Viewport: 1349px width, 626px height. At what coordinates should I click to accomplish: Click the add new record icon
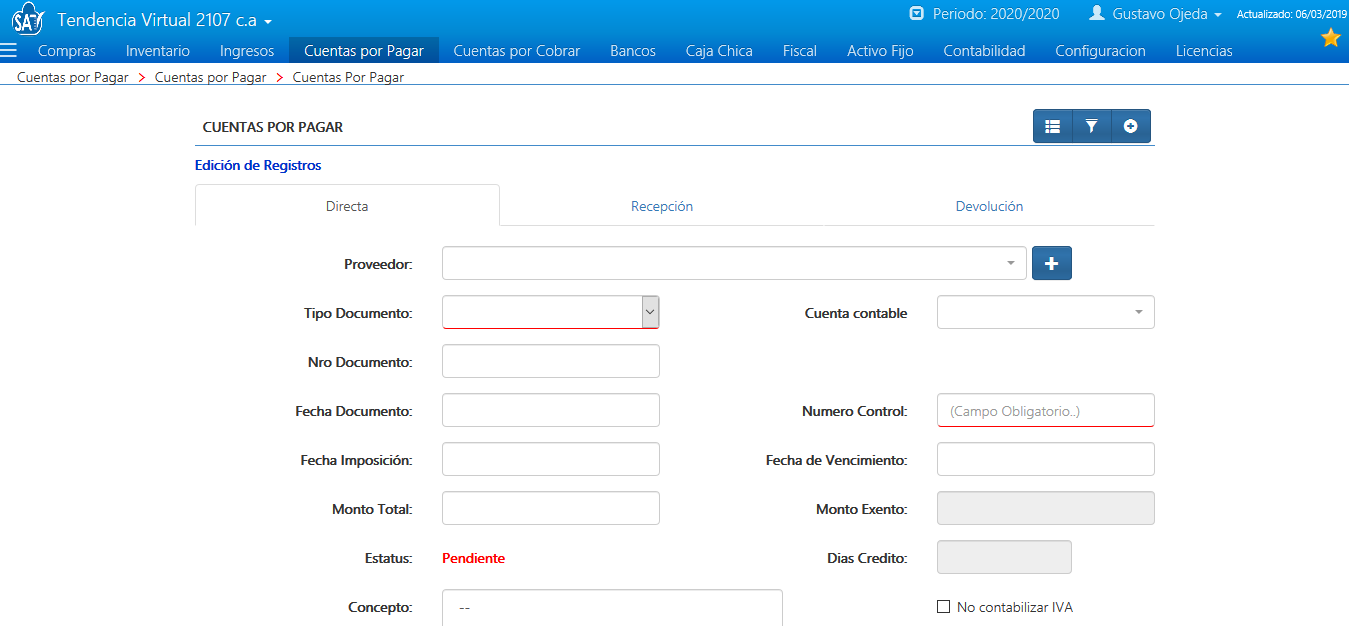tap(1131, 126)
